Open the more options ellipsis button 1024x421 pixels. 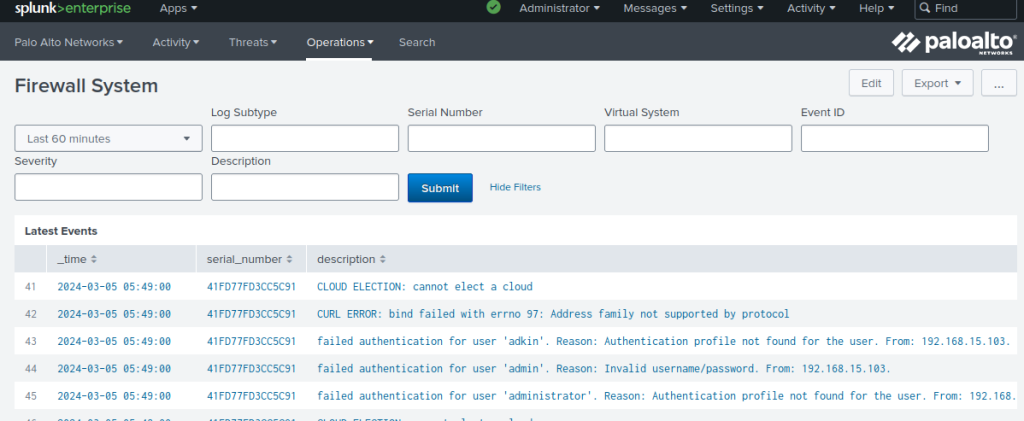click(x=999, y=83)
